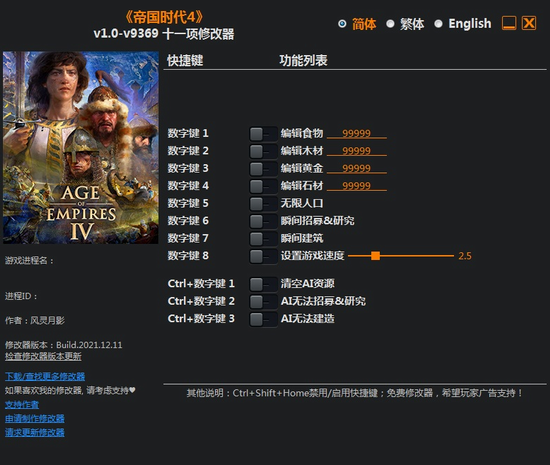Toggle the 设置游戏速度 game speed switch
The width and height of the screenshot is (550, 465).
(x=263, y=256)
